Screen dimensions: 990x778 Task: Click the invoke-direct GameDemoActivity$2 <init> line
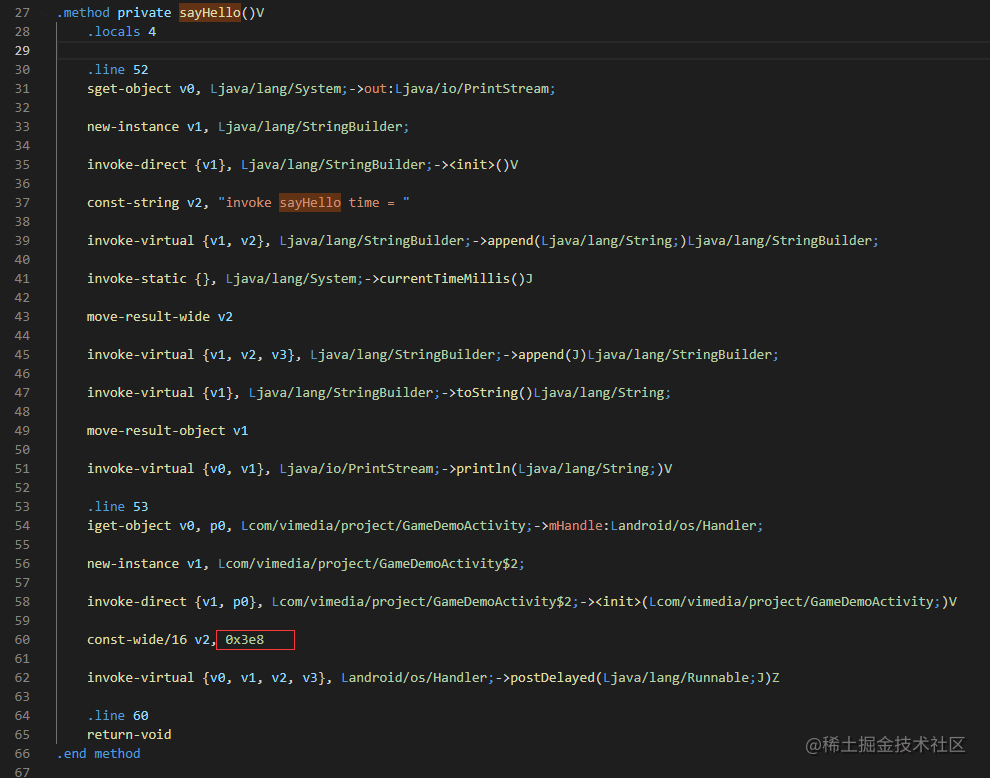pyautogui.click(x=522, y=601)
